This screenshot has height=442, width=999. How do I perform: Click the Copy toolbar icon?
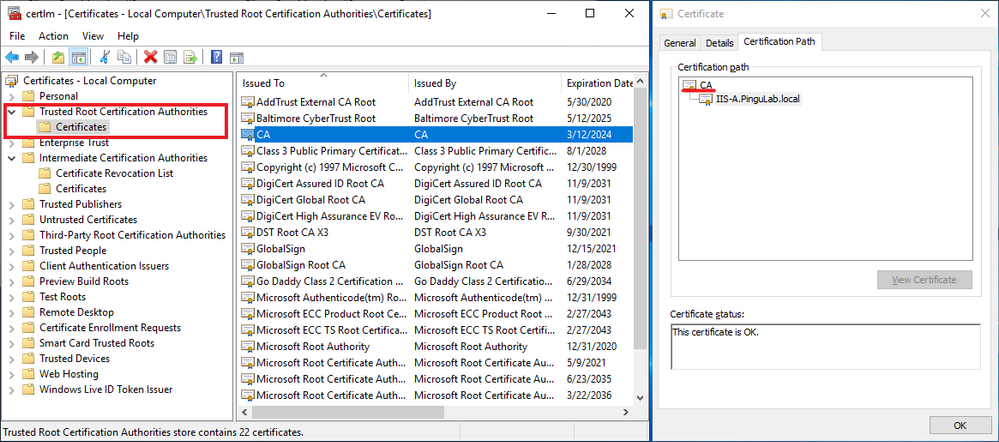[124, 58]
